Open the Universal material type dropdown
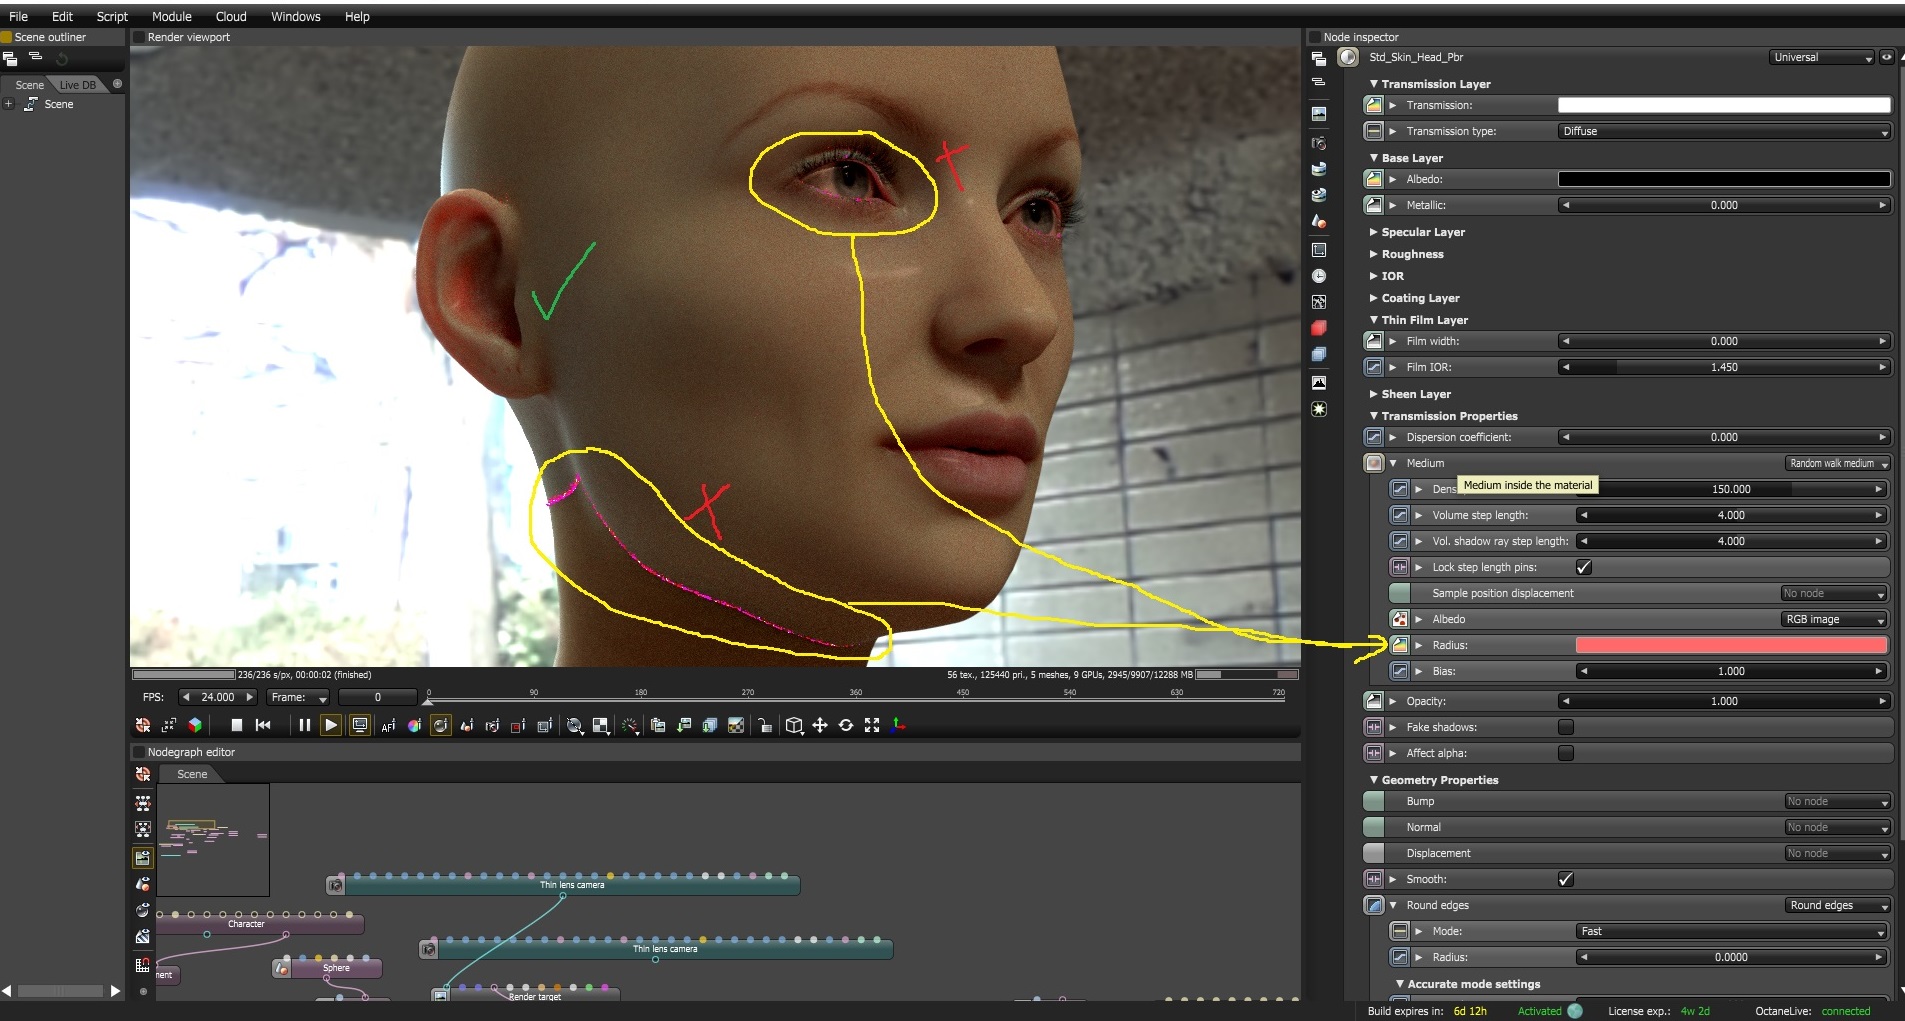 (1822, 57)
